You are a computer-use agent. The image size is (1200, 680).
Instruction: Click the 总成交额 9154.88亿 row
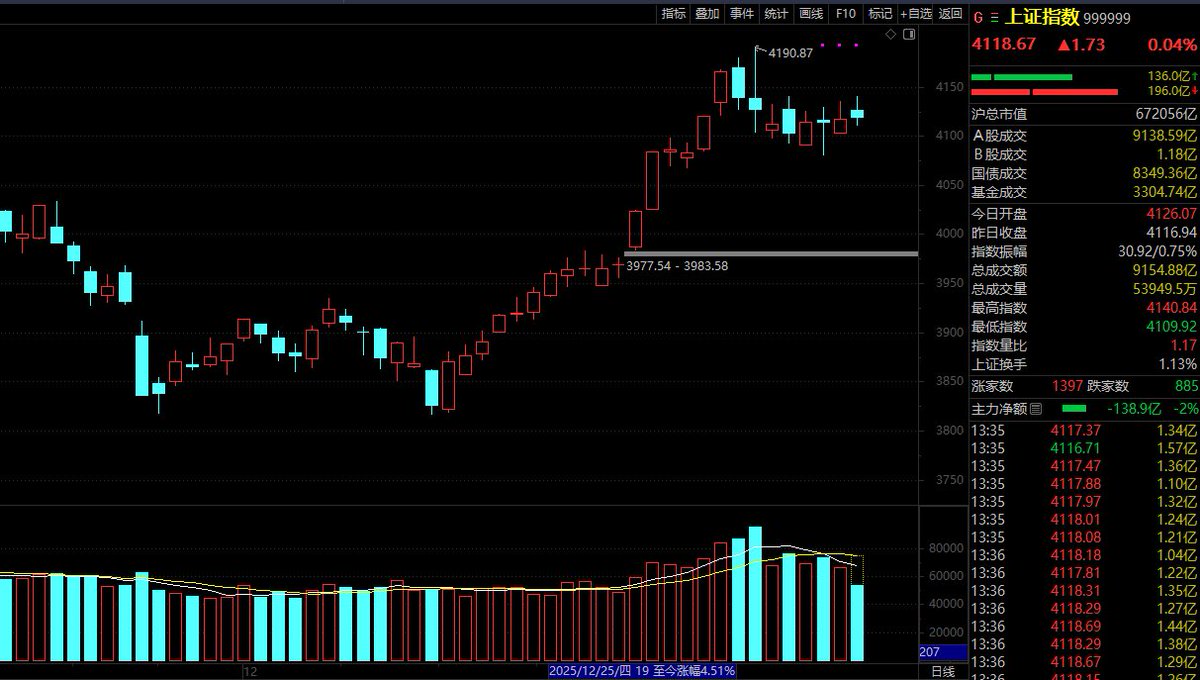tap(1084, 270)
